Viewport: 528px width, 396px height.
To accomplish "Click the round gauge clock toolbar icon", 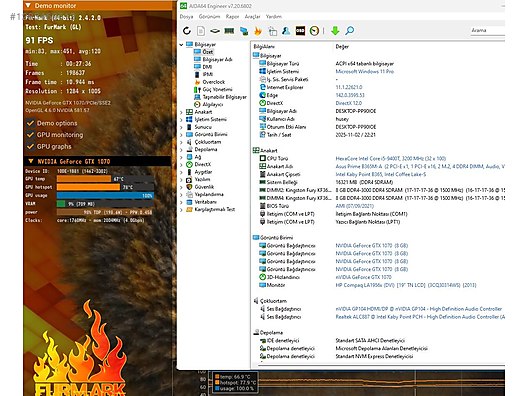I will click(314, 31).
